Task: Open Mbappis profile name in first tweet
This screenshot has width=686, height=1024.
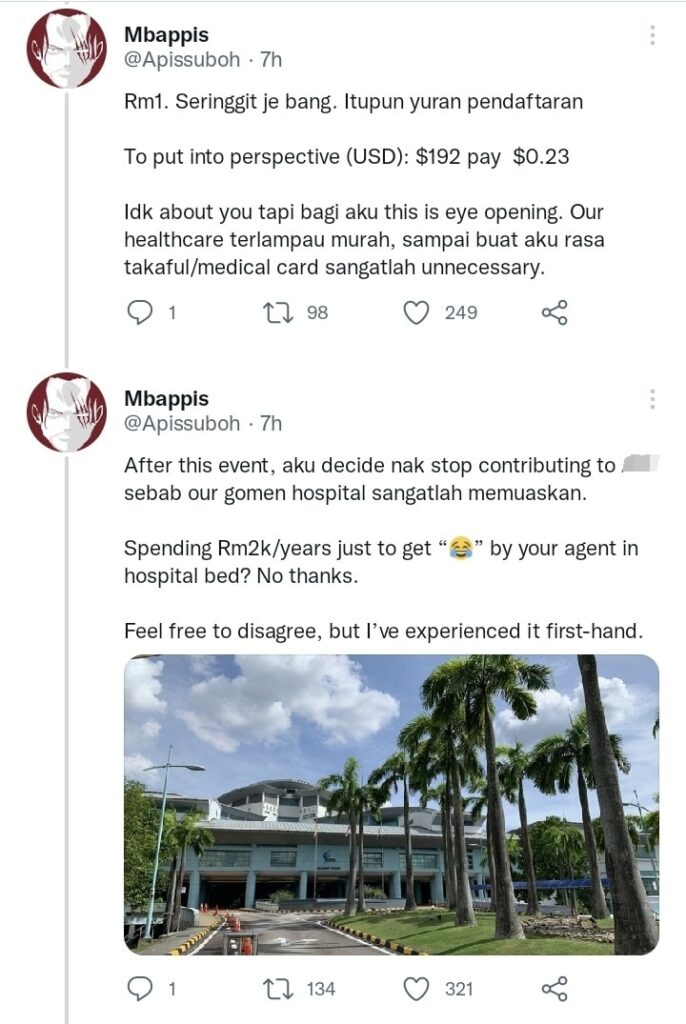Action: coord(166,35)
